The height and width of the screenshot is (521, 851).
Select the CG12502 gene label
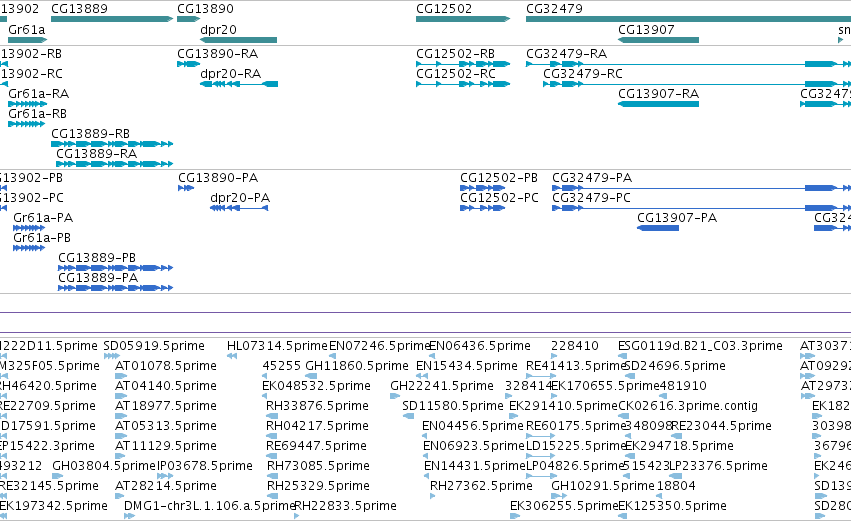[x=444, y=9]
